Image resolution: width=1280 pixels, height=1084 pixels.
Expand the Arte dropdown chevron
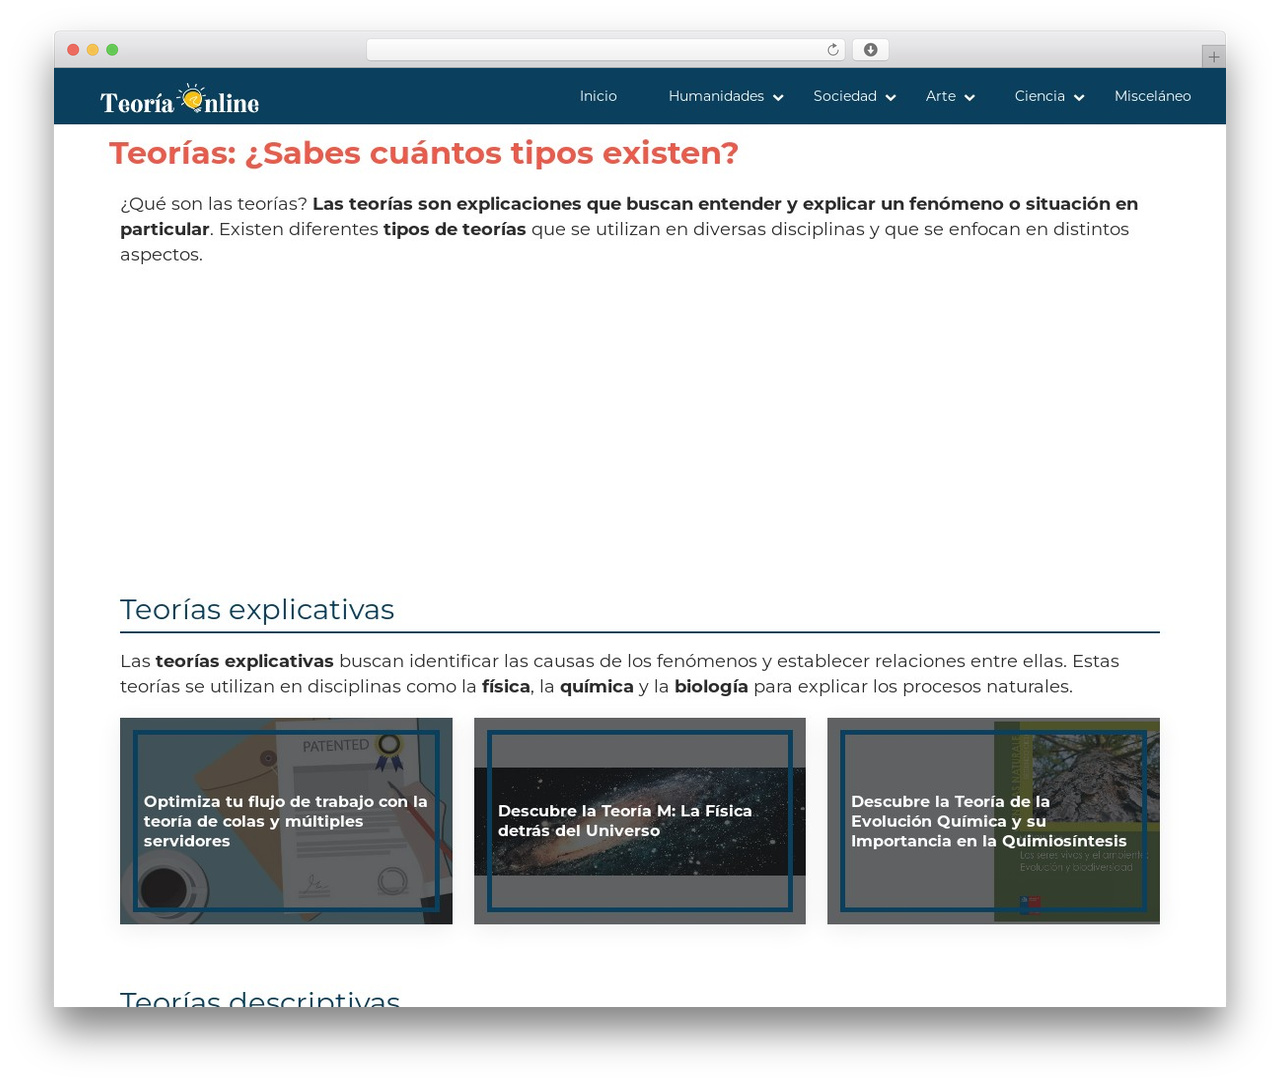click(x=969, y=97)
